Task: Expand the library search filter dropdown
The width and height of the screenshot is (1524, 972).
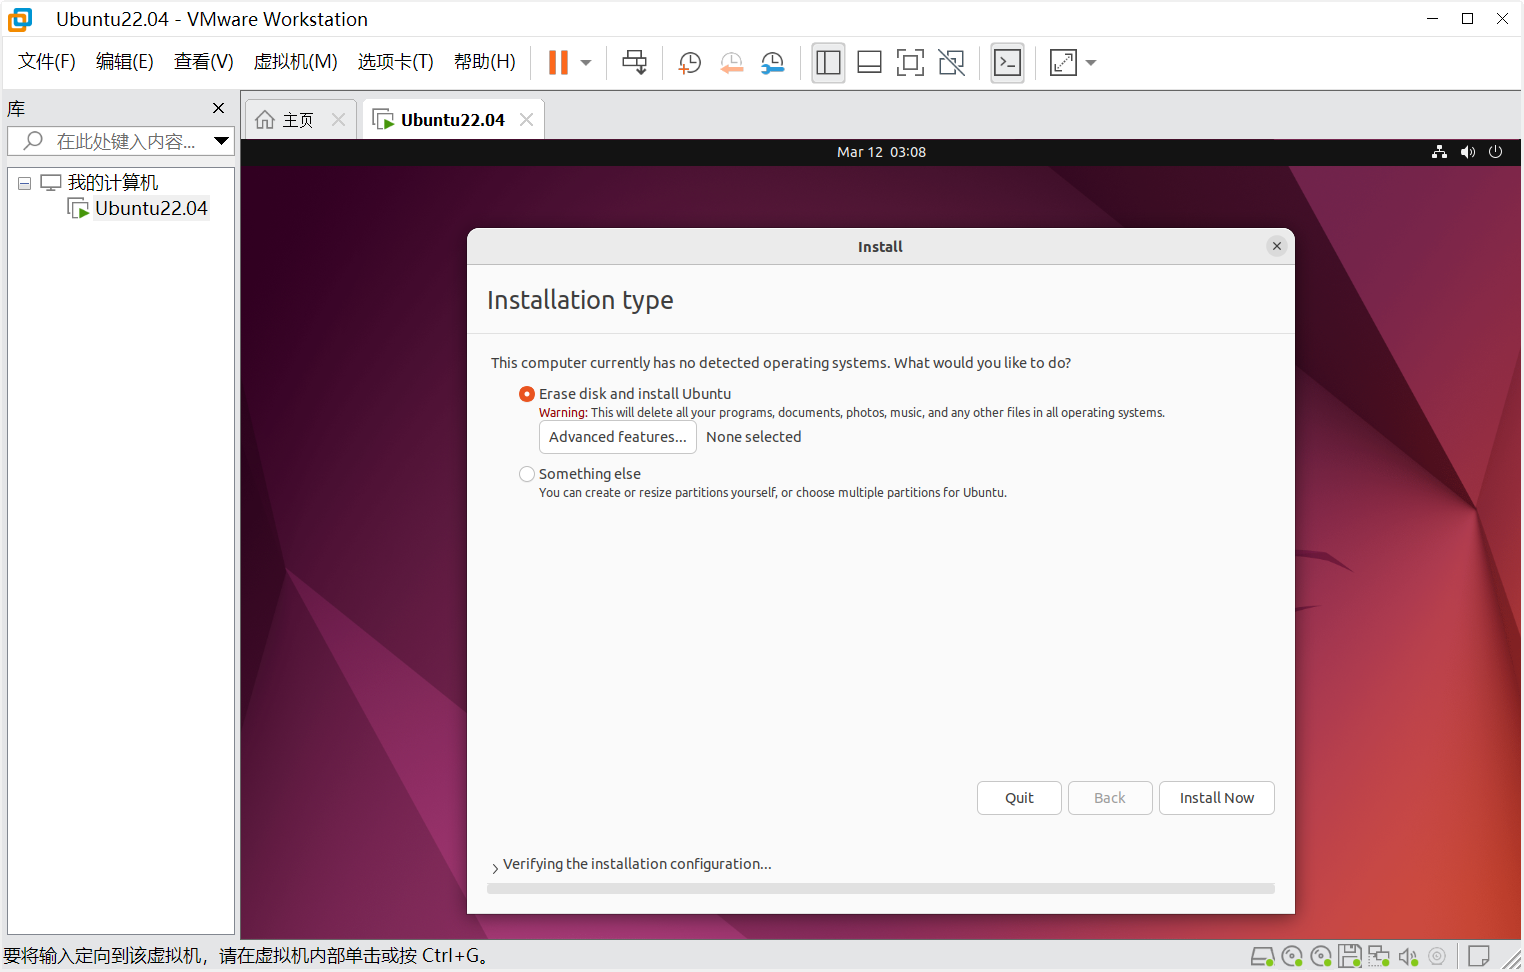Action: 222,141
